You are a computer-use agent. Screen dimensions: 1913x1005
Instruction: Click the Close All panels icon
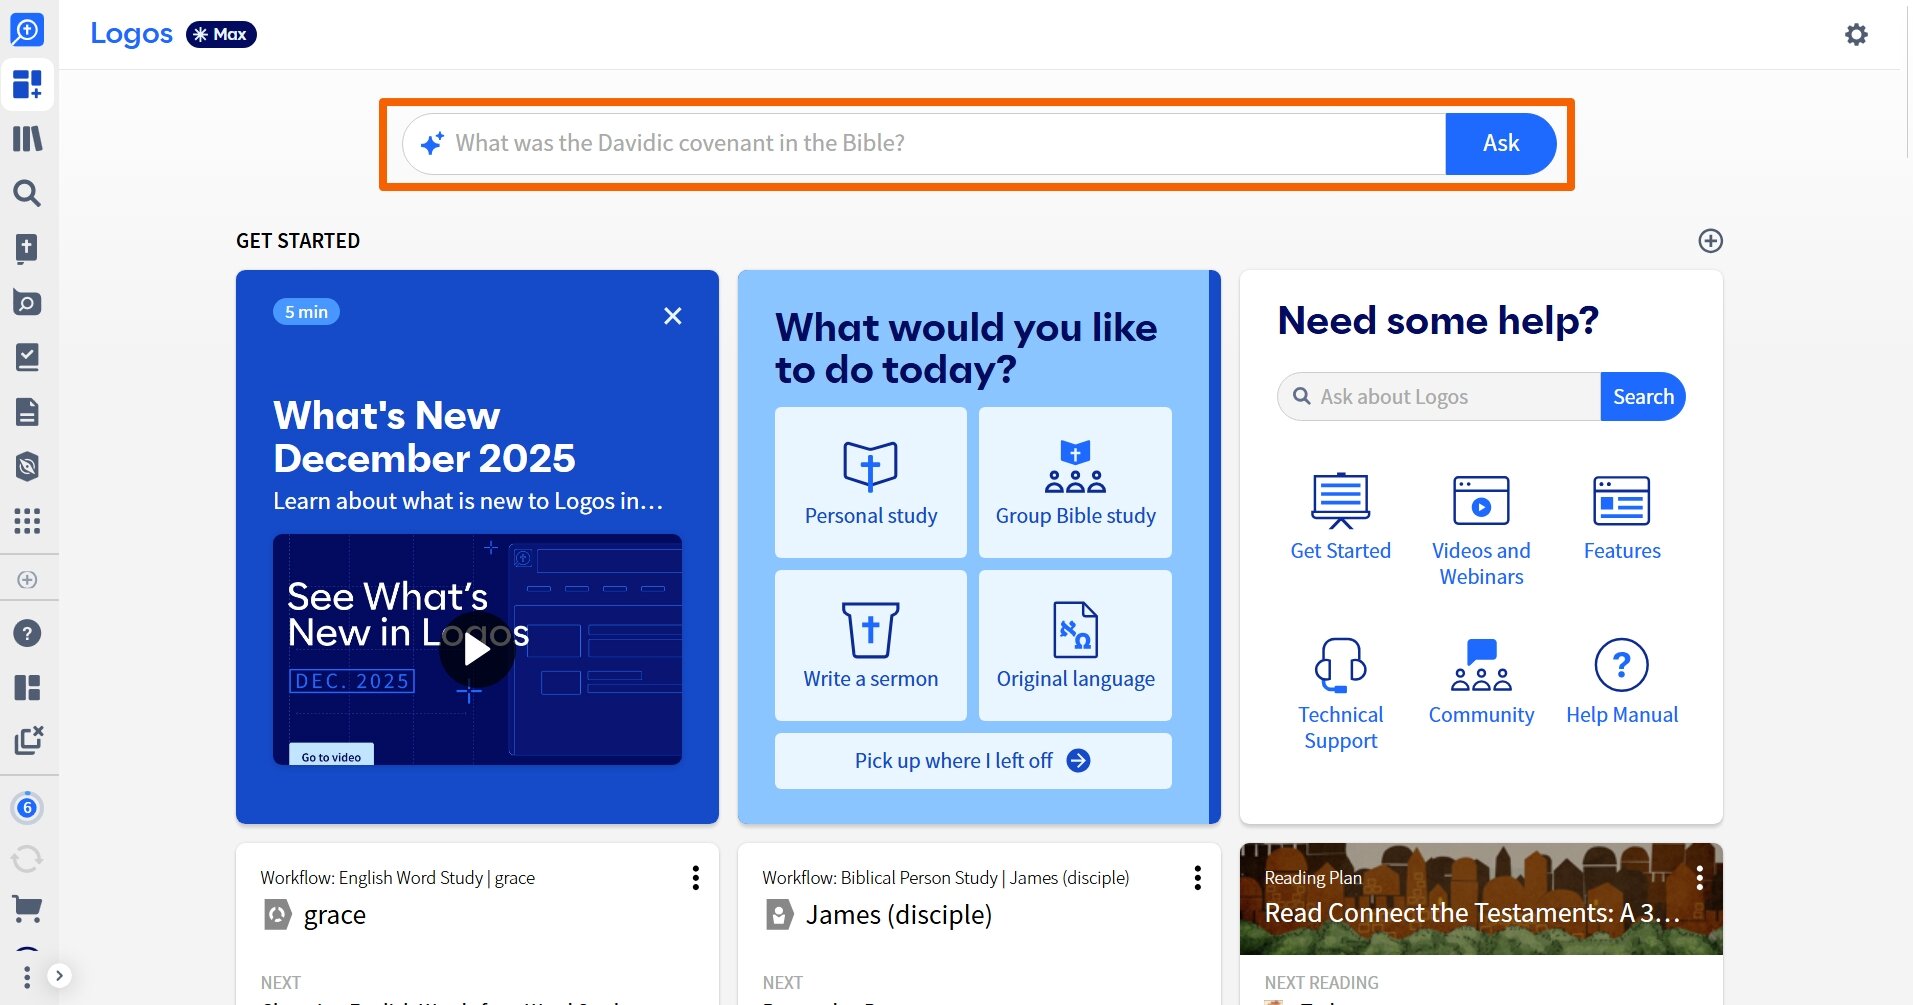(x=28, y=741)
